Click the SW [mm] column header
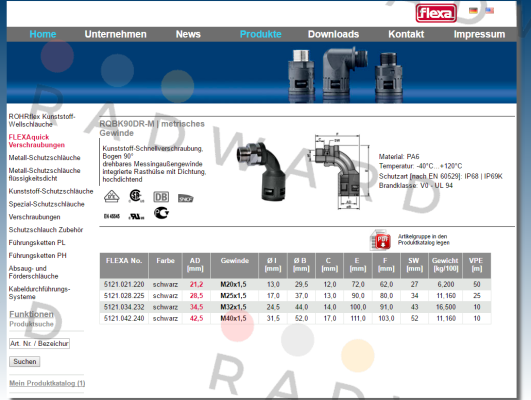 [x=414, y=265]
